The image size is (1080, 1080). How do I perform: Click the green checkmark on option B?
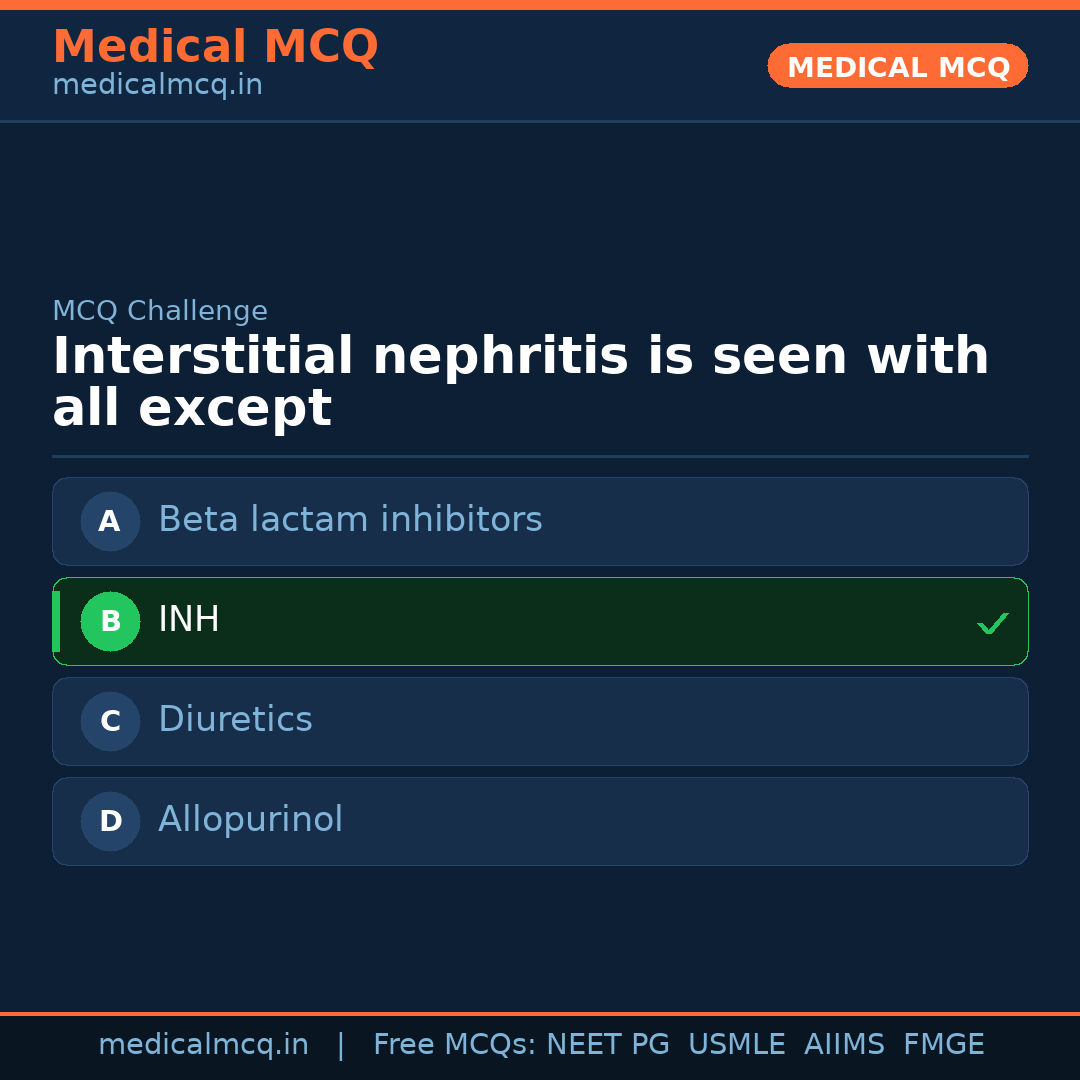pyautogui.click(x=992, y=623)
